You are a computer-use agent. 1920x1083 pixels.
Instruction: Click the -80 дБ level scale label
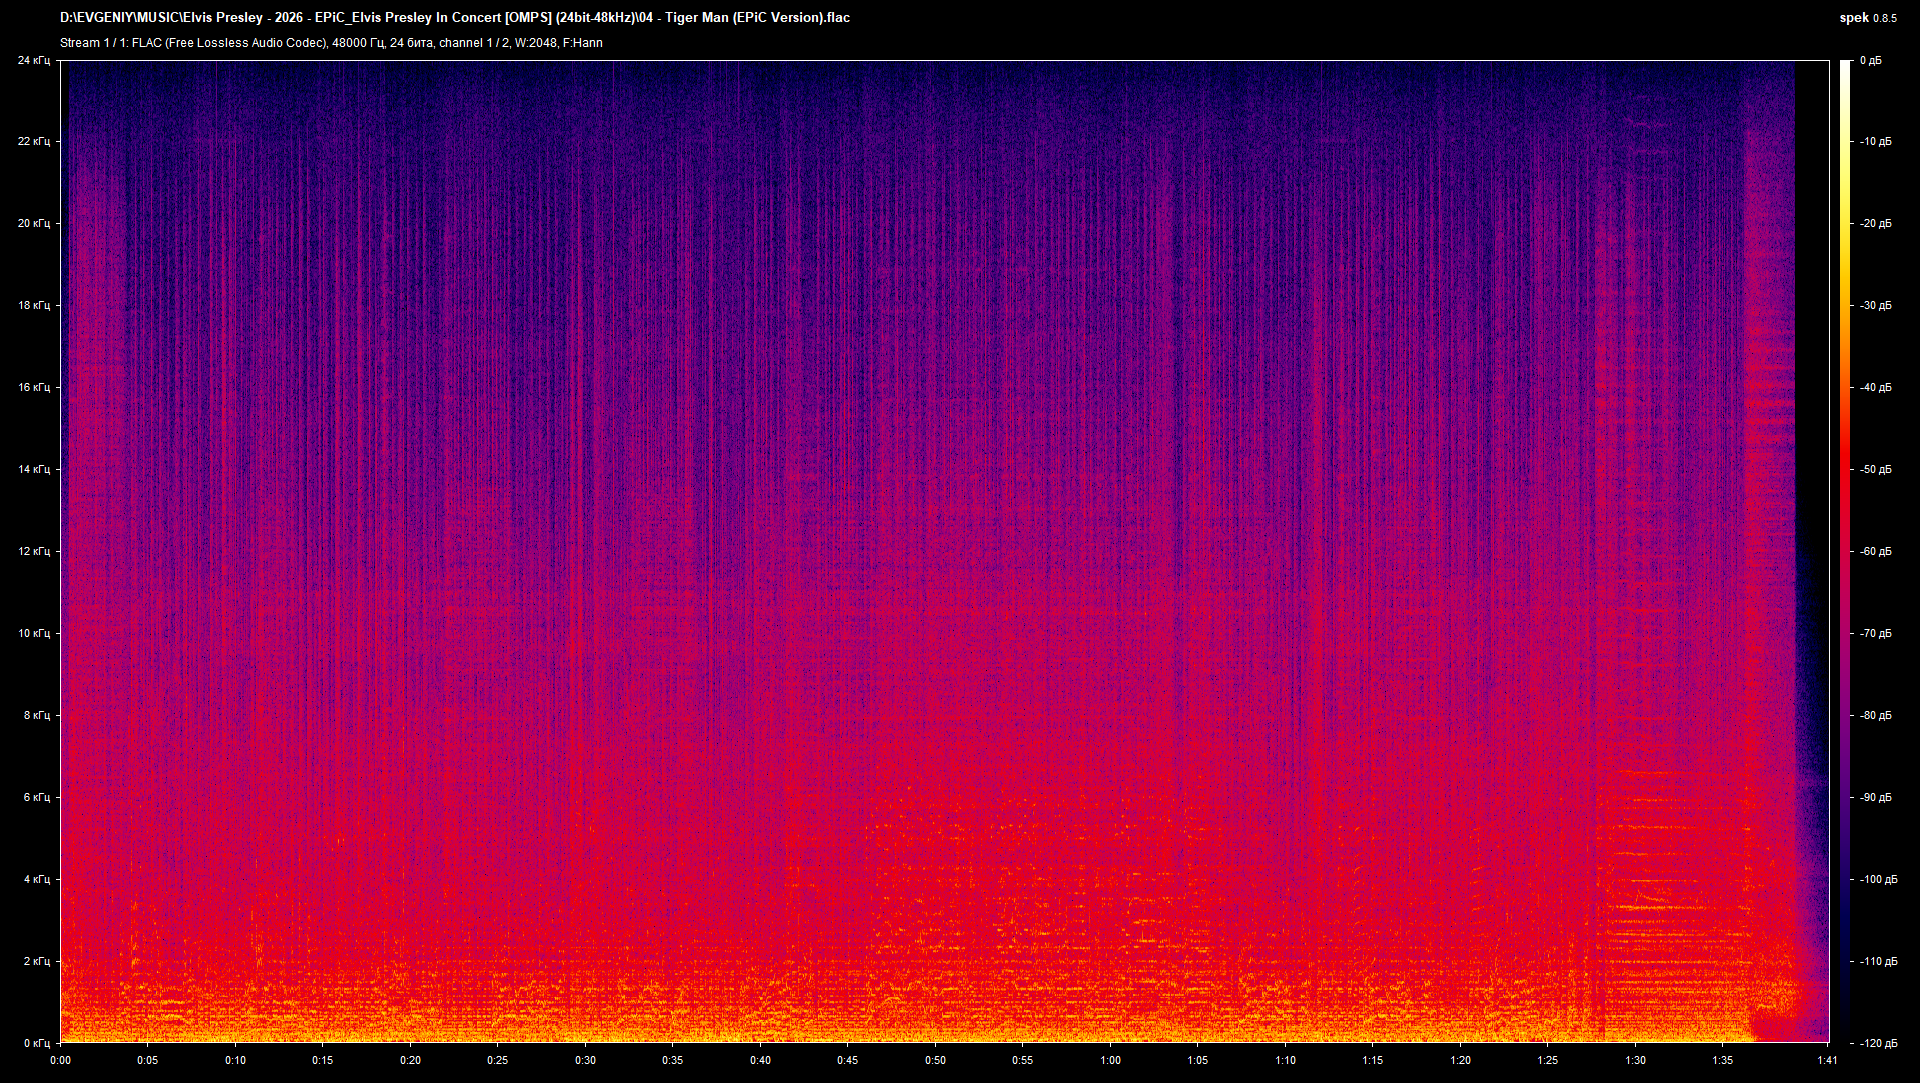coord(1875,716)
